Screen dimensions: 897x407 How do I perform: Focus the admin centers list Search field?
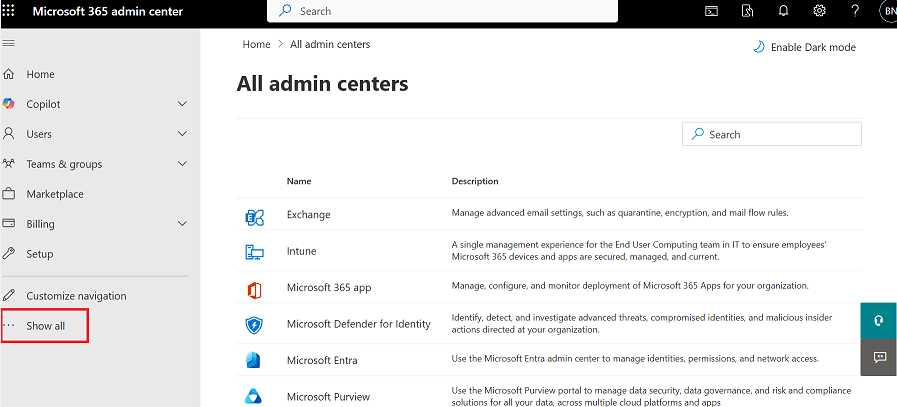click(772, 134)
